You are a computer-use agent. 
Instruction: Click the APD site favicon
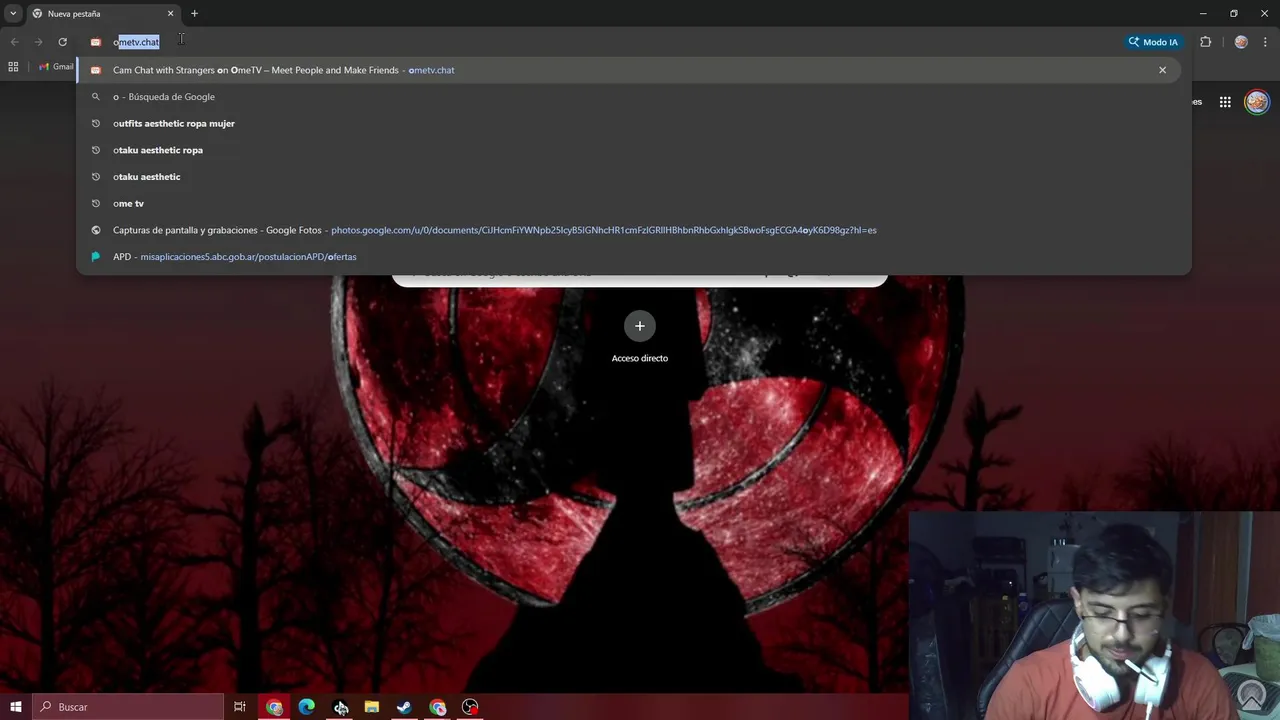coord(96,257)
